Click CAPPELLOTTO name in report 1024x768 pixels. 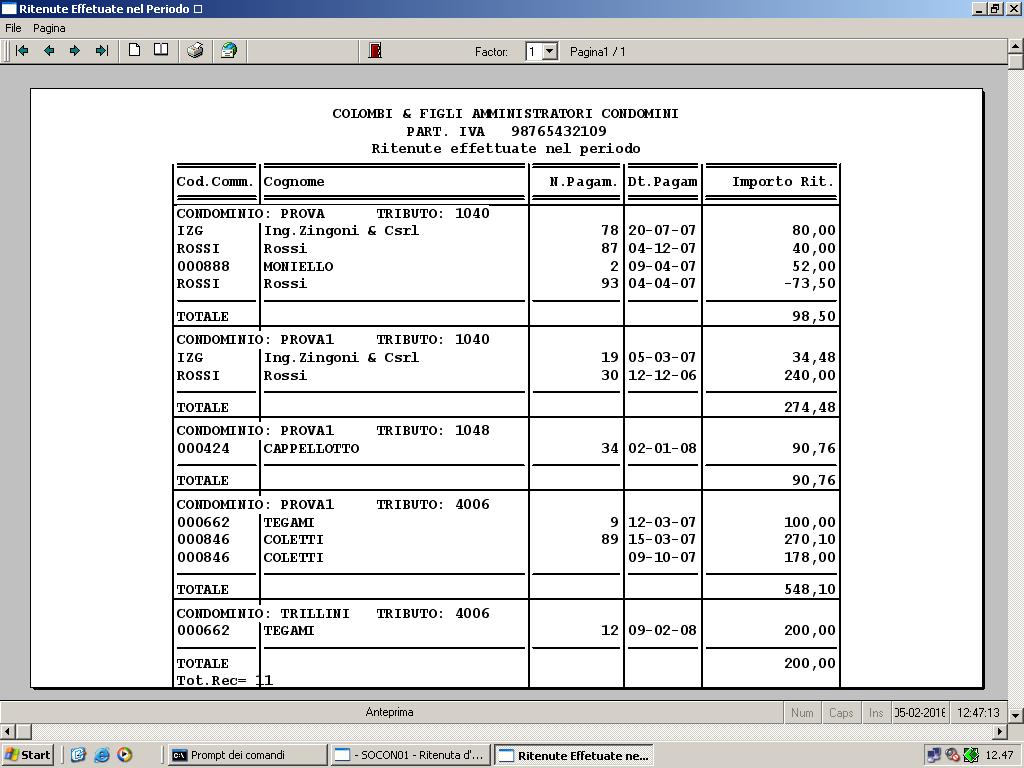coord(312,449)
